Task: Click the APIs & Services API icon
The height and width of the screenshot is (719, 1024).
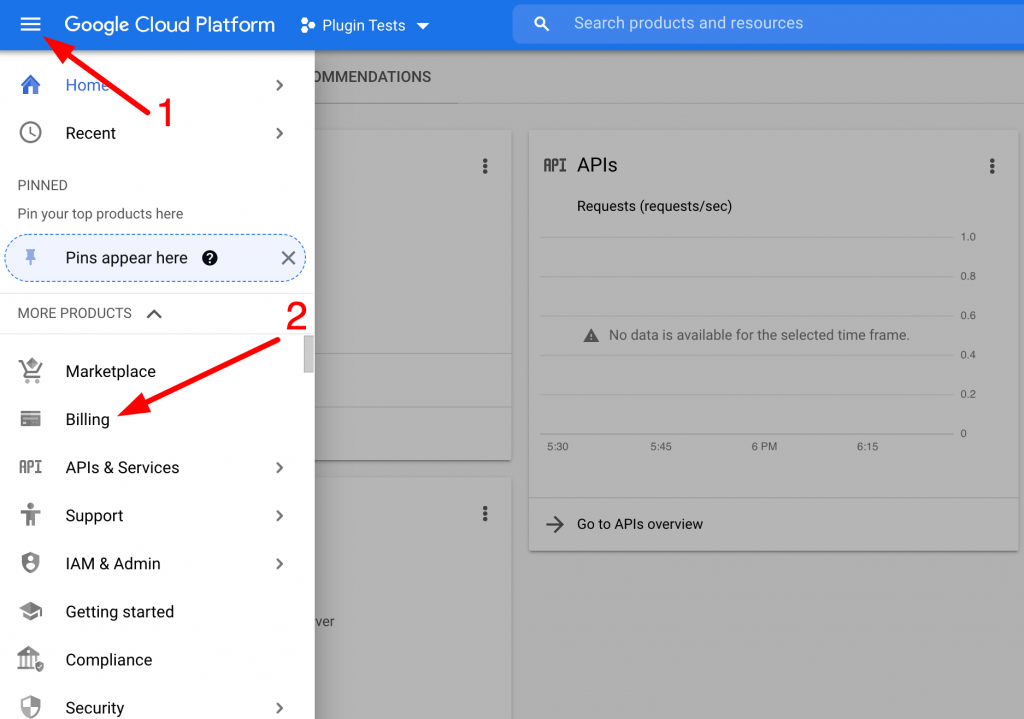Action: click(x=31, y=467)
